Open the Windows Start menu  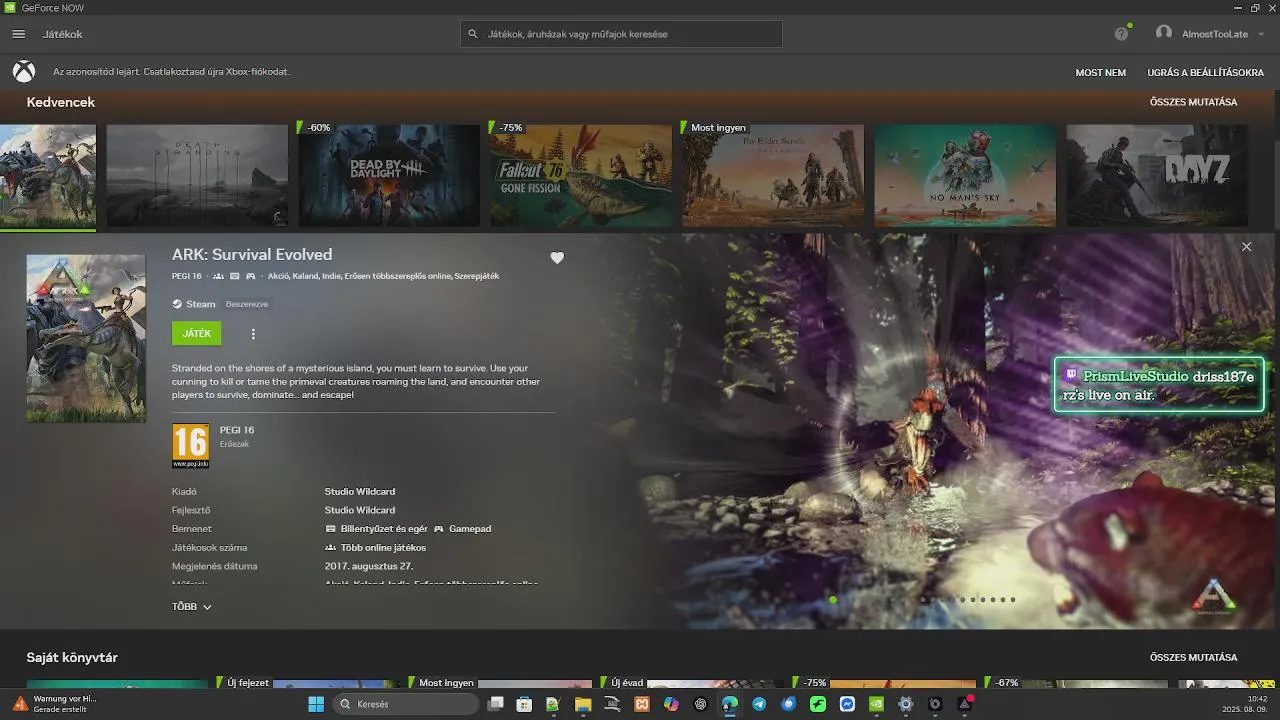[x=316, y=704]
